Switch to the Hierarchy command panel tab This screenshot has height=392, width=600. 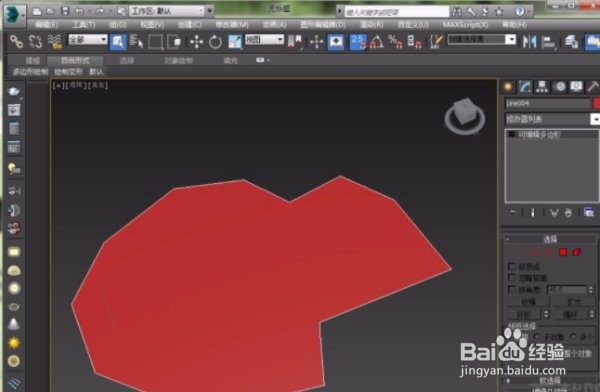(x=542, y=87)
